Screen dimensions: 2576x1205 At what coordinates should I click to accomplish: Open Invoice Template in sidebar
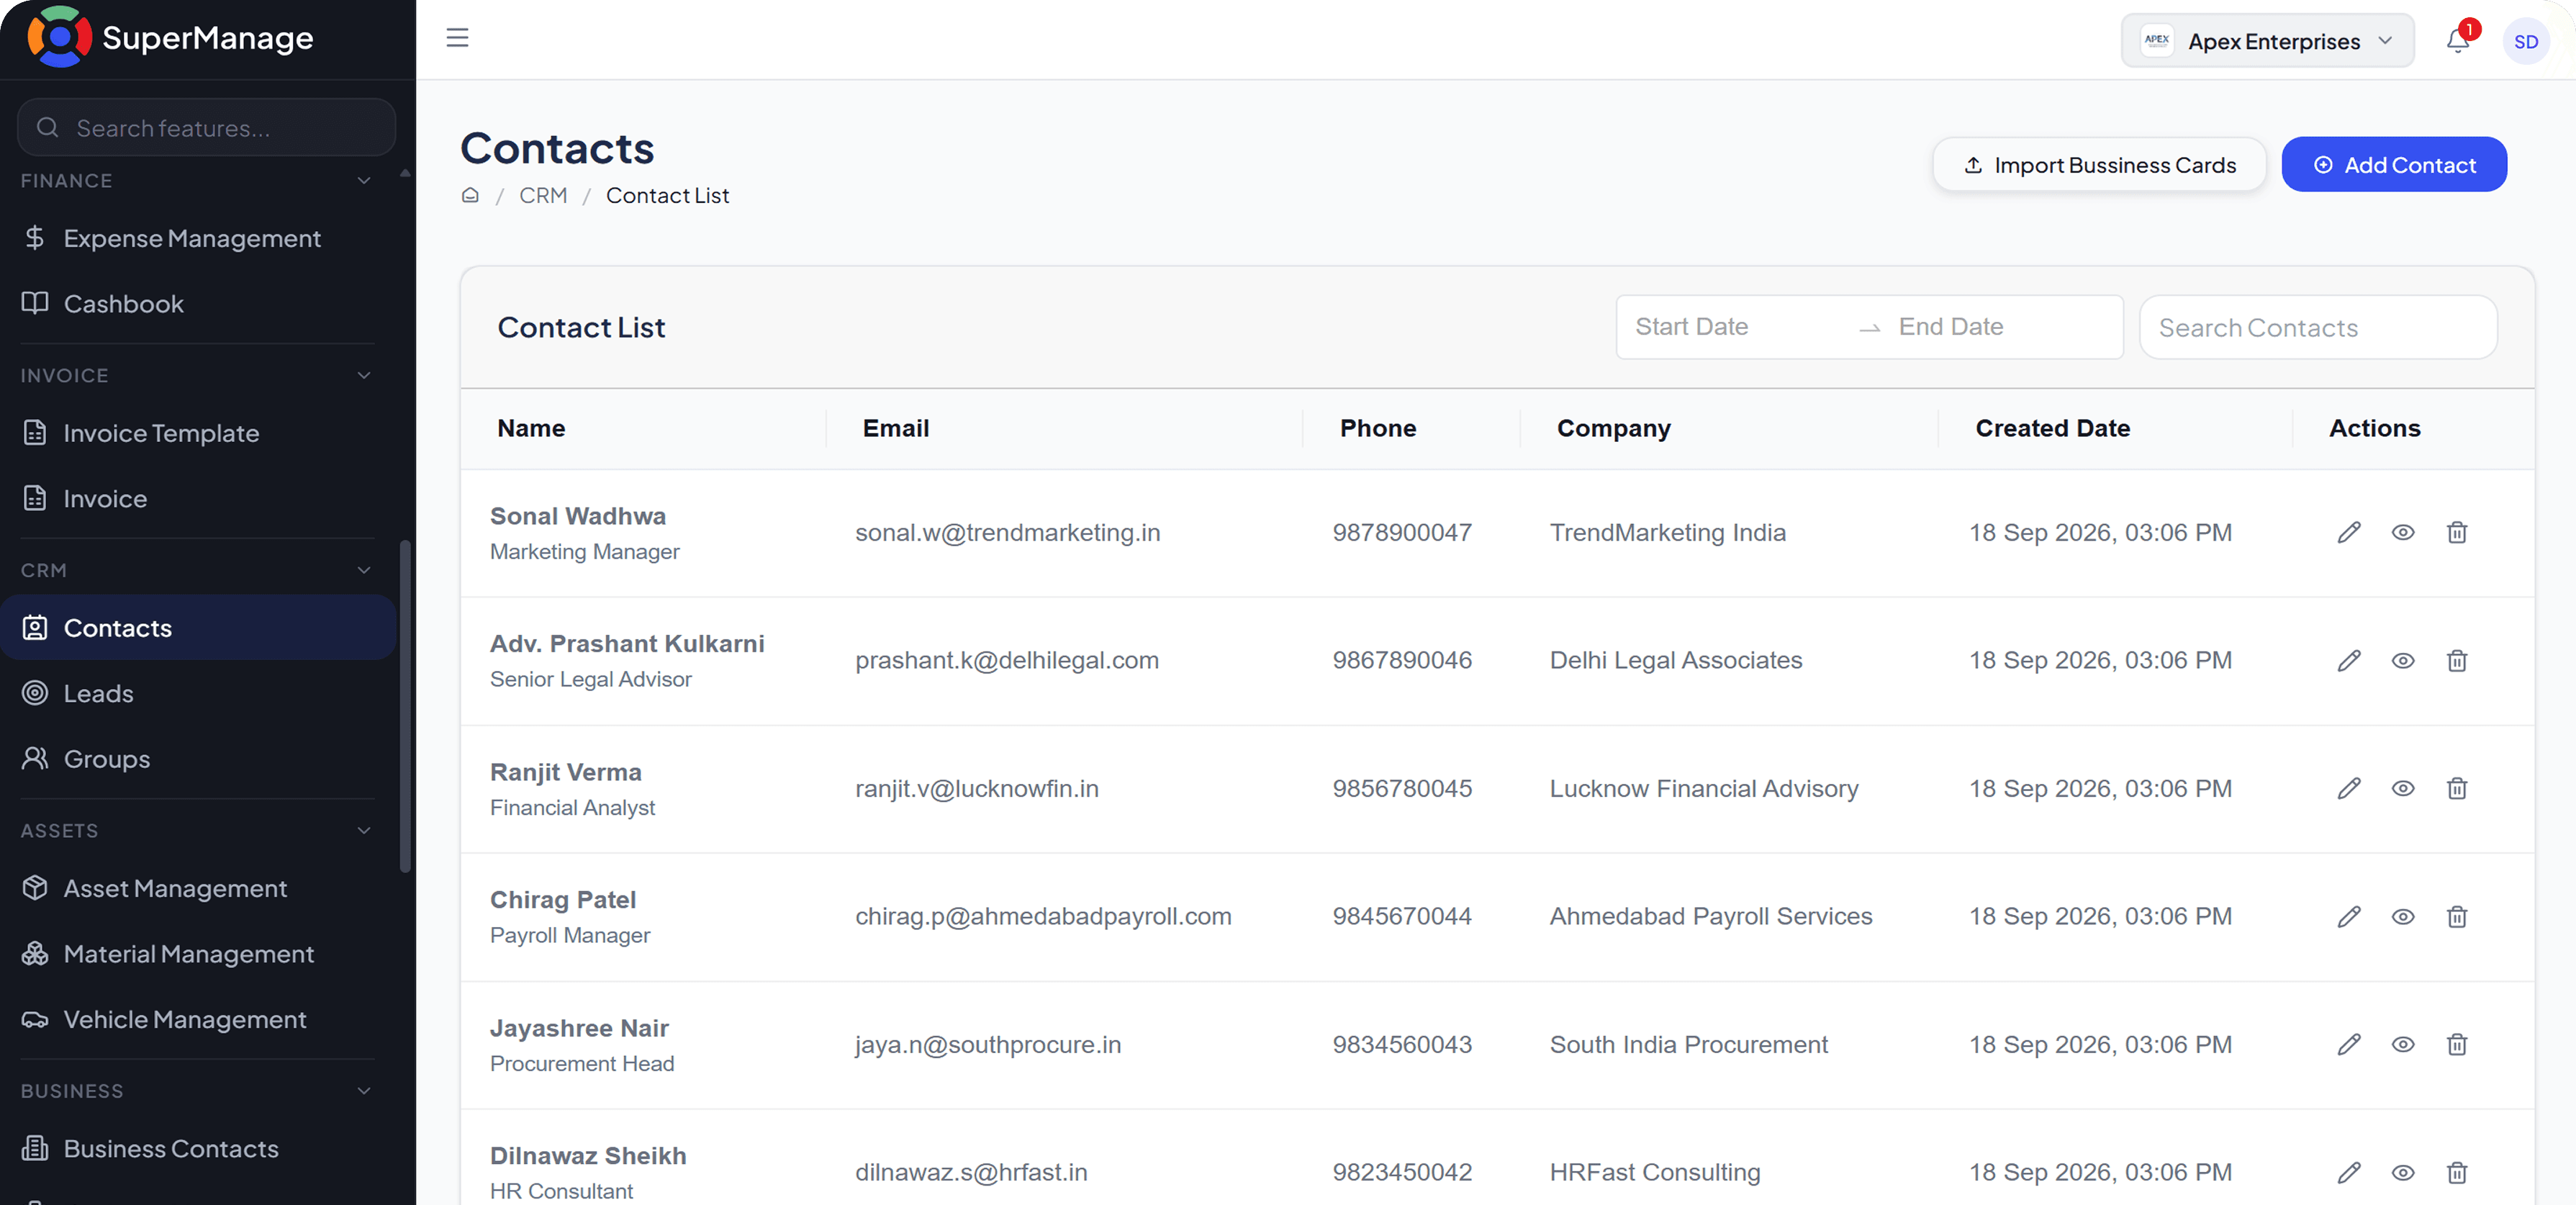coord(198,433)
